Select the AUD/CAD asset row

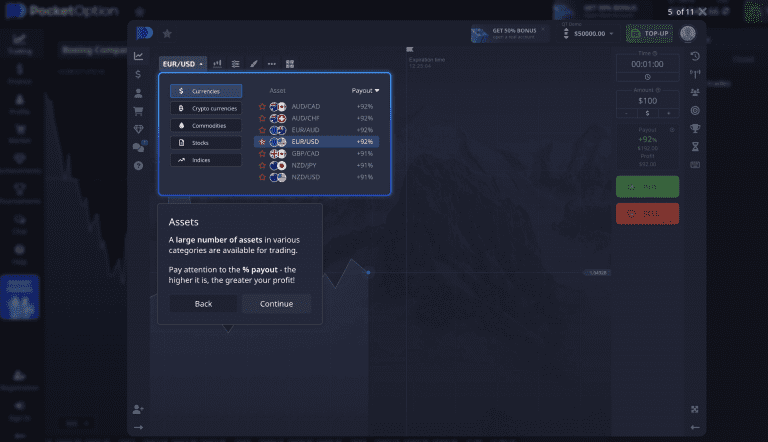click(316, 106)
